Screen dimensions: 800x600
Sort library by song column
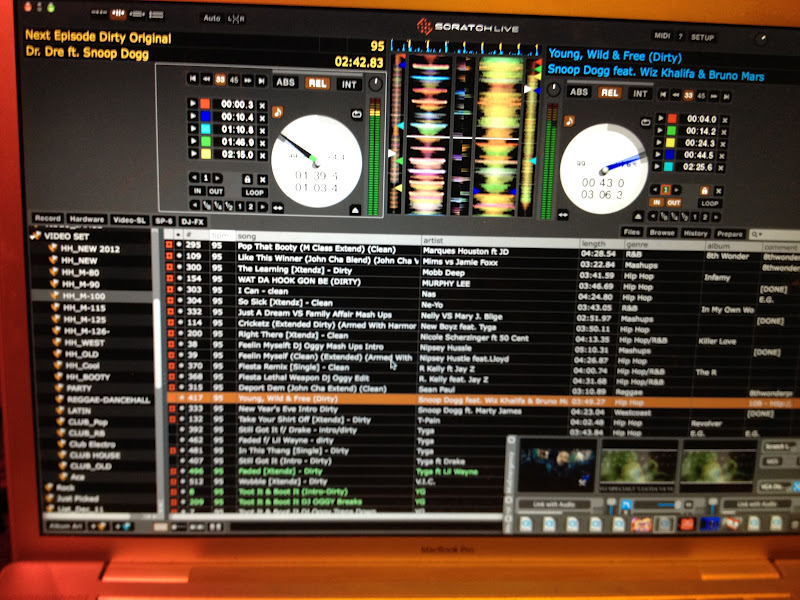tap(327, 237)
